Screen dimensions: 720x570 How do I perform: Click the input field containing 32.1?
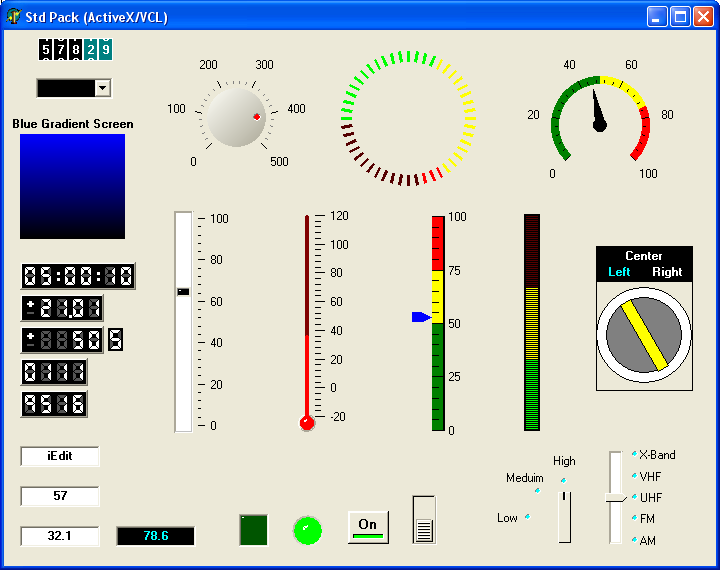[60, 536]
